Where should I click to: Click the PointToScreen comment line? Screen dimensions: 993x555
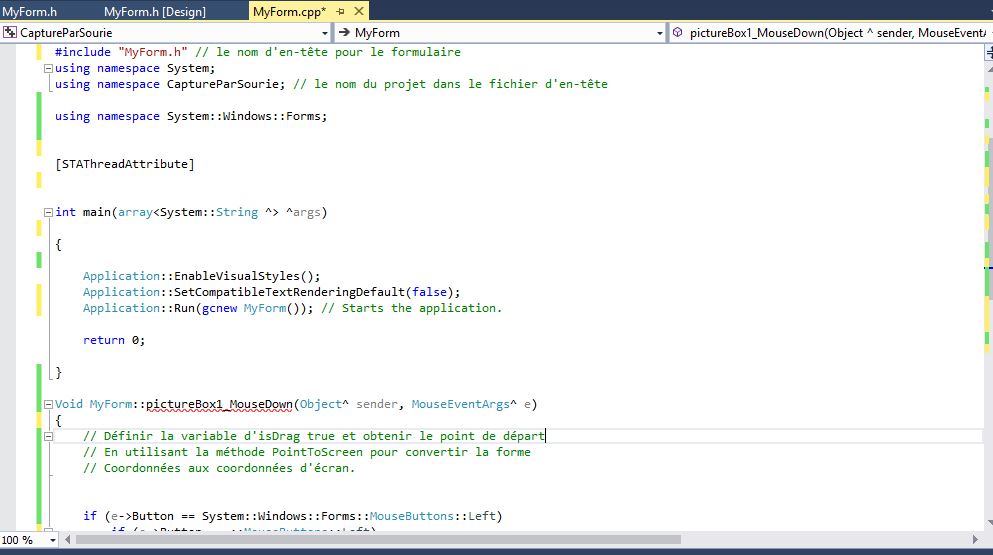click(307, 452)
